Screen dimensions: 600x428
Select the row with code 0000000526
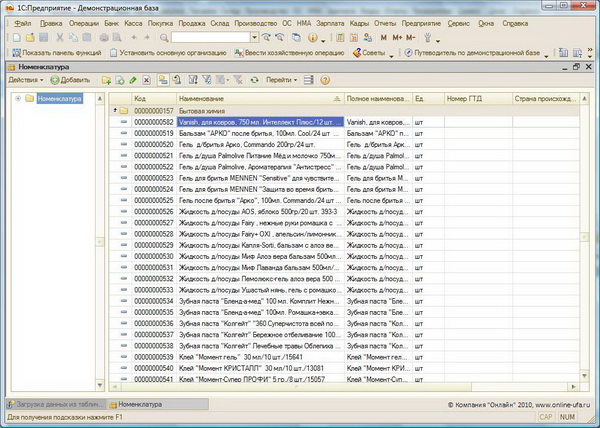[x=344, y=212]
